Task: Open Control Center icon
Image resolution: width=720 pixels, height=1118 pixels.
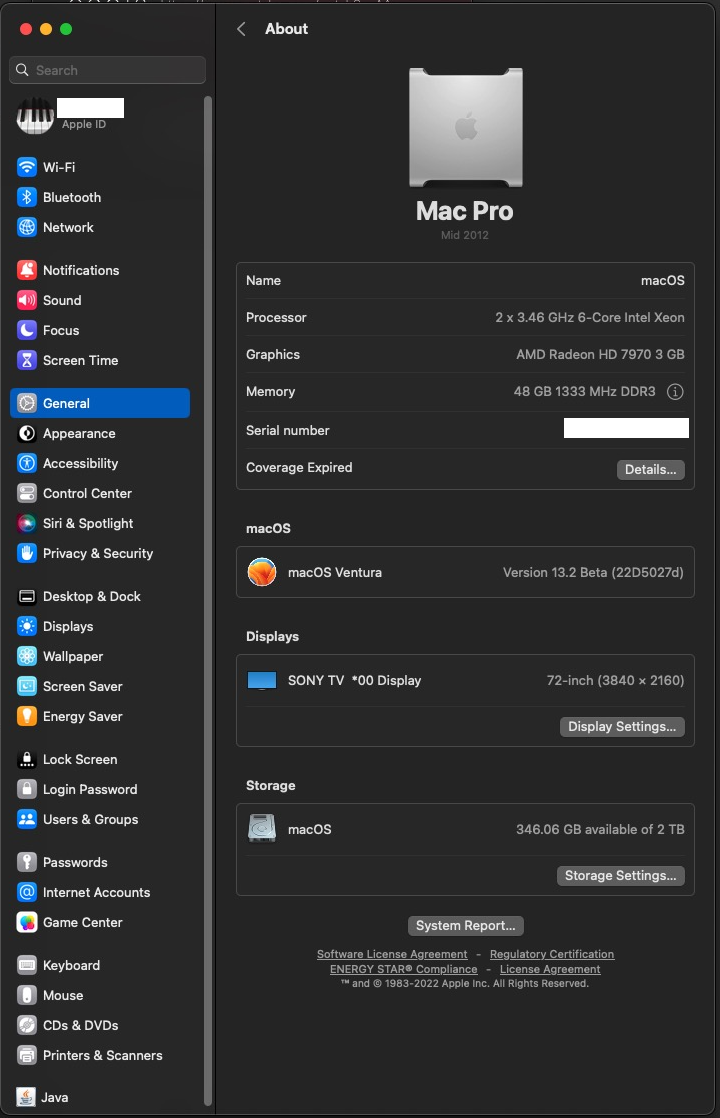Action: click(26, 493)
